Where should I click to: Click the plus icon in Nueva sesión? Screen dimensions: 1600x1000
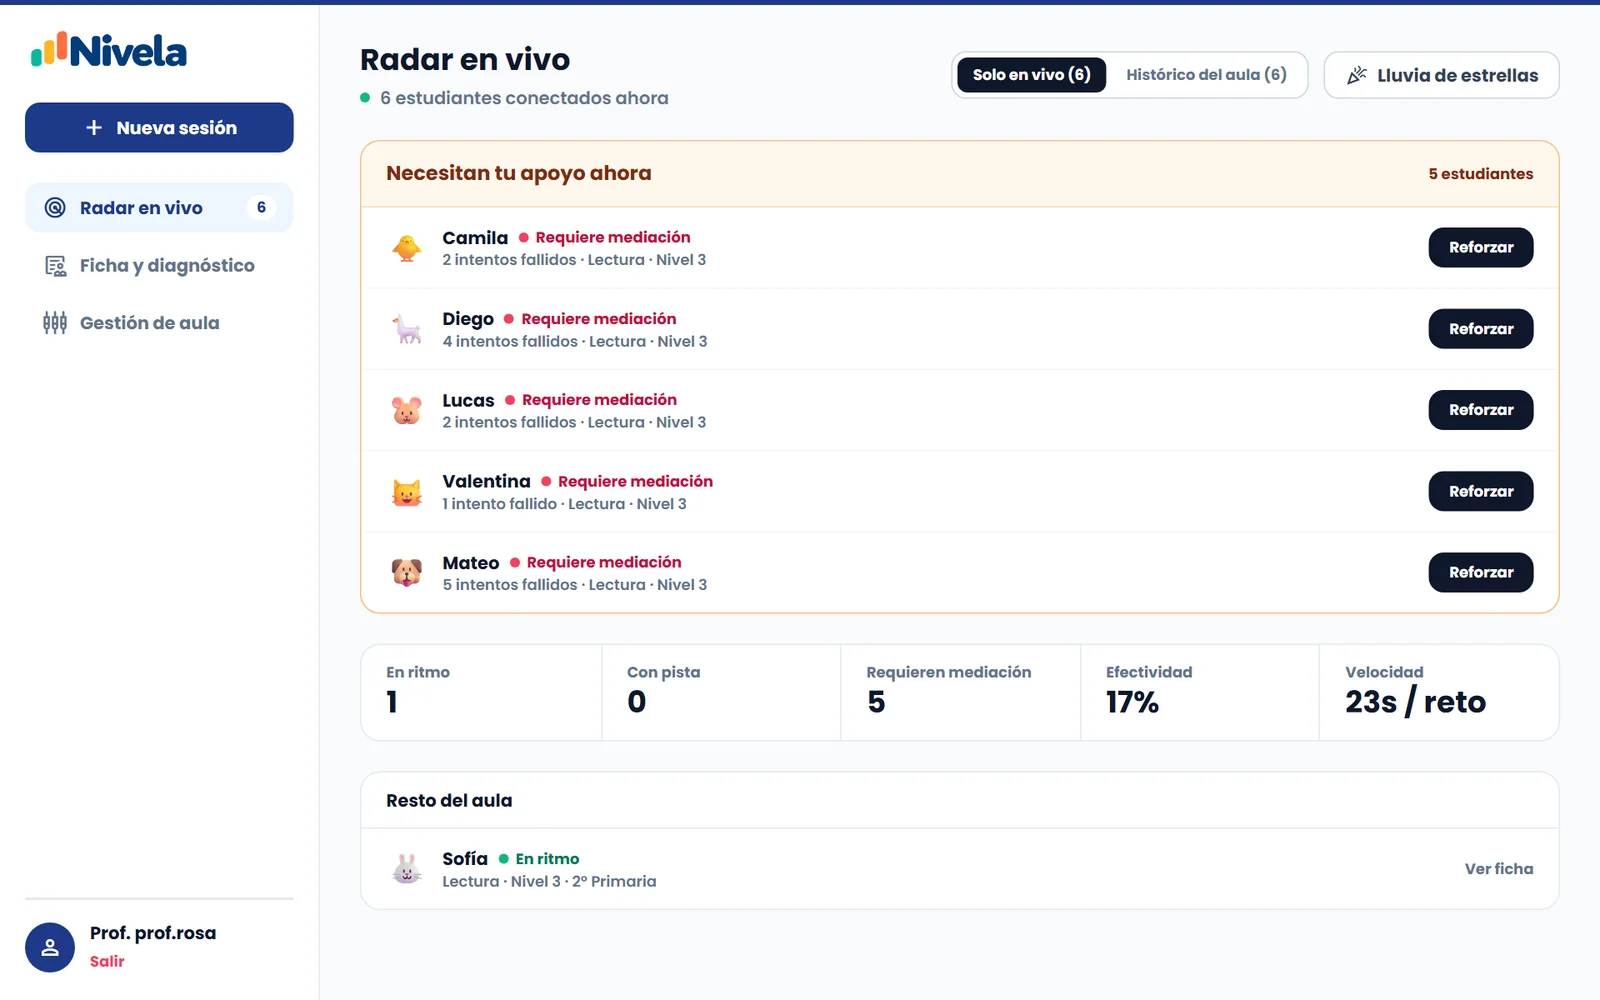[x=94, y=128]
